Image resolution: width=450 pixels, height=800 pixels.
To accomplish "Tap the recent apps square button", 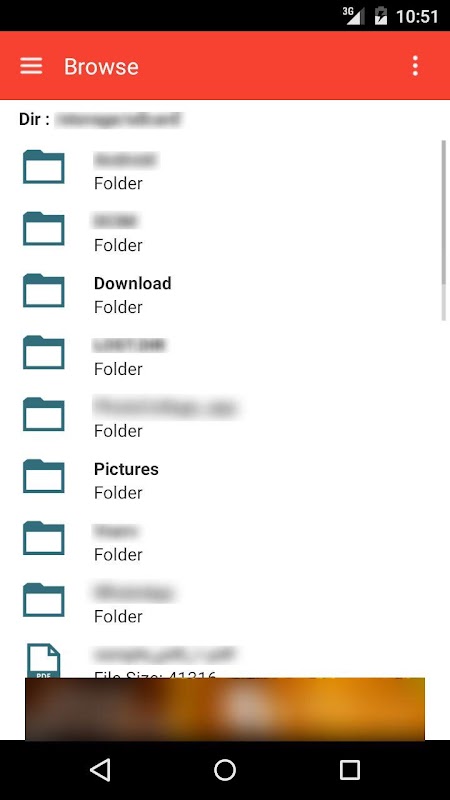I will point(350,770).
